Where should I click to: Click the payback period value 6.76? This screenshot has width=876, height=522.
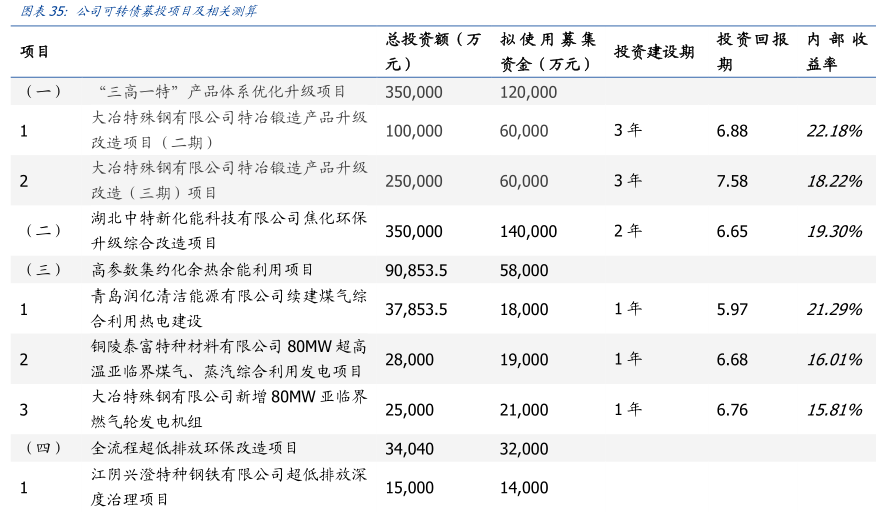click(x=732, y=410)
